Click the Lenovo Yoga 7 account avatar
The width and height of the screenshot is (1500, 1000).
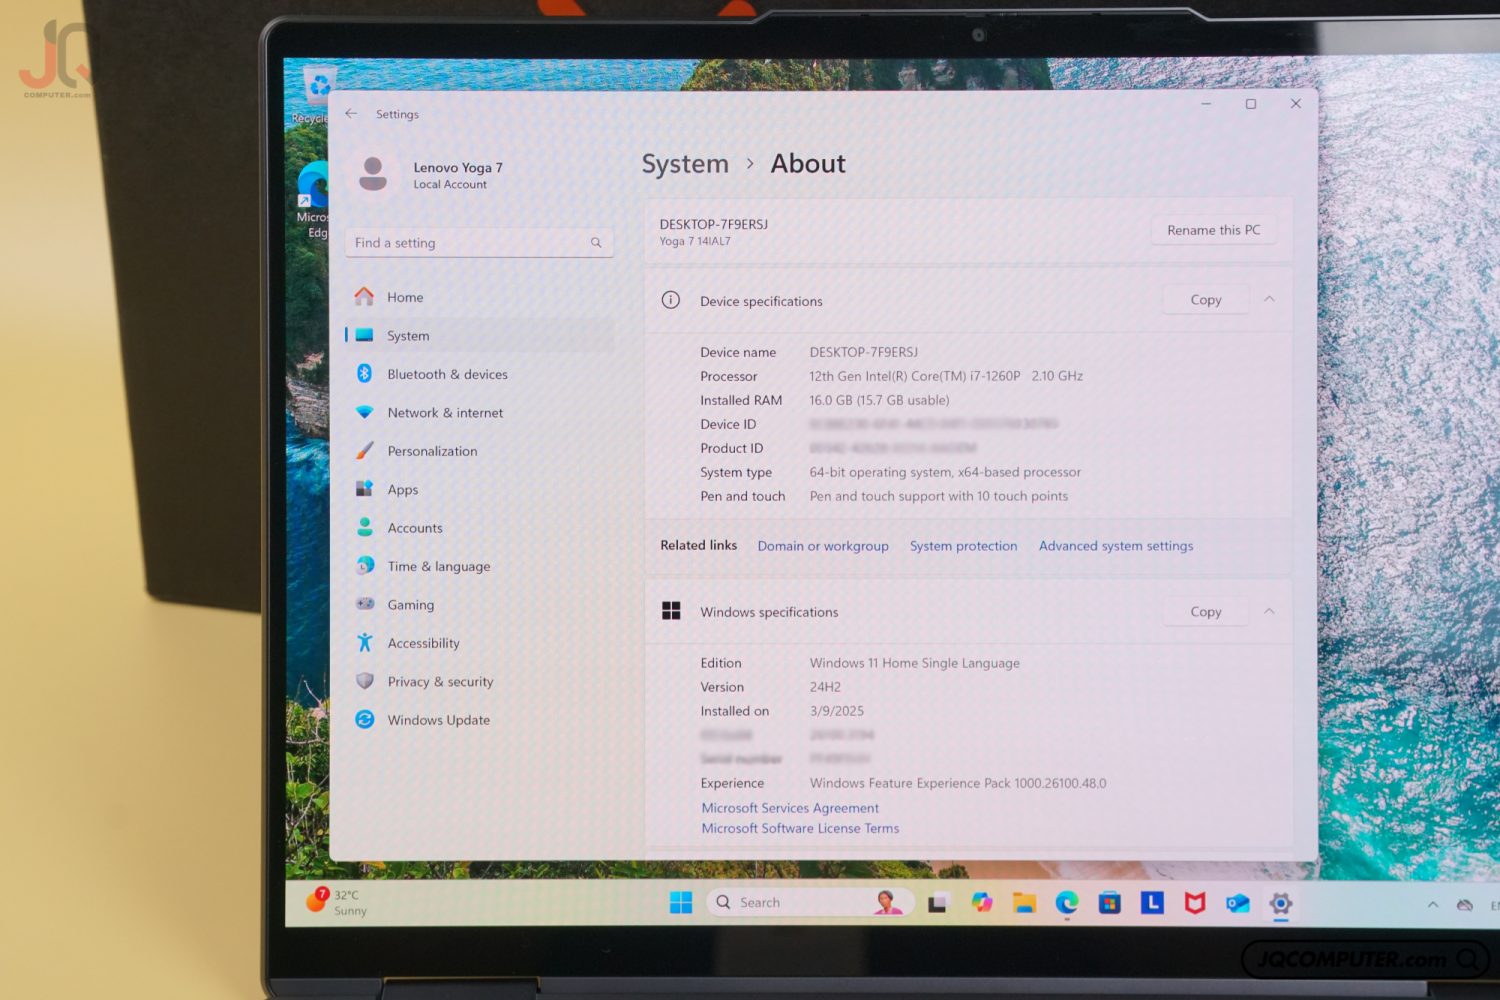(x=373, y=174)
